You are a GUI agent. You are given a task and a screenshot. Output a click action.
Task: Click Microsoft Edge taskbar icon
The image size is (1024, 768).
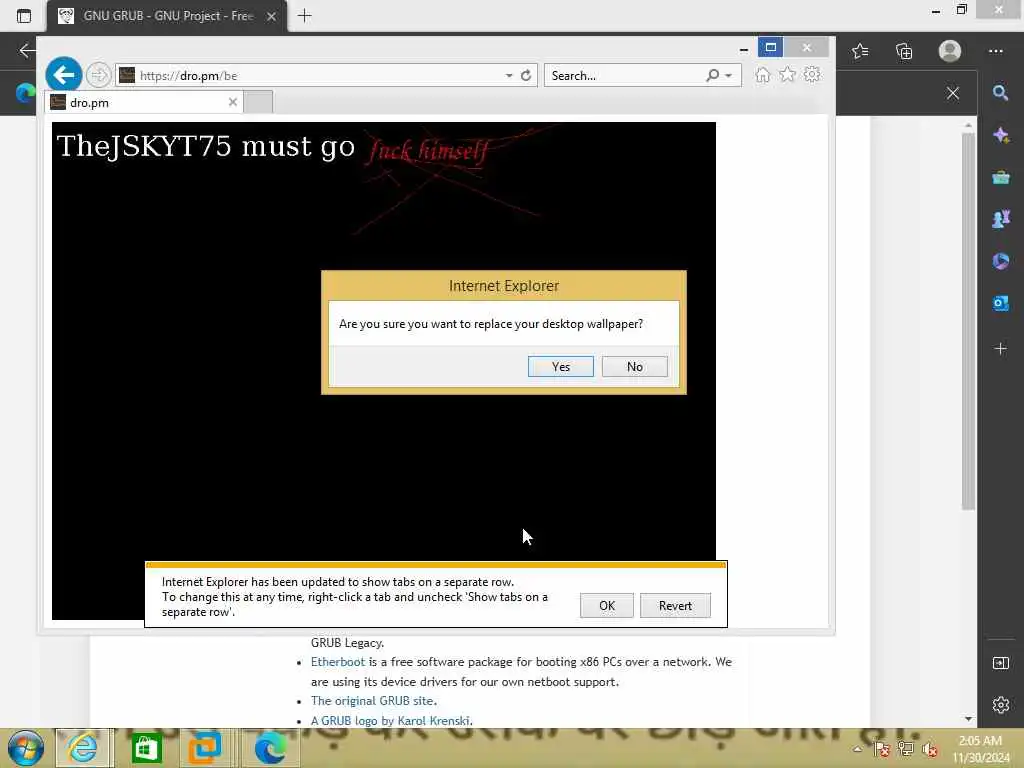pos(270,748)
